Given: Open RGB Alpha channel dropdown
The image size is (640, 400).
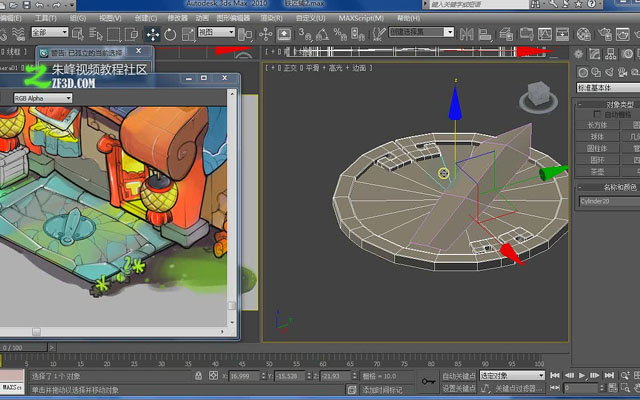Looking at the screenshot, I should [43, 98].
